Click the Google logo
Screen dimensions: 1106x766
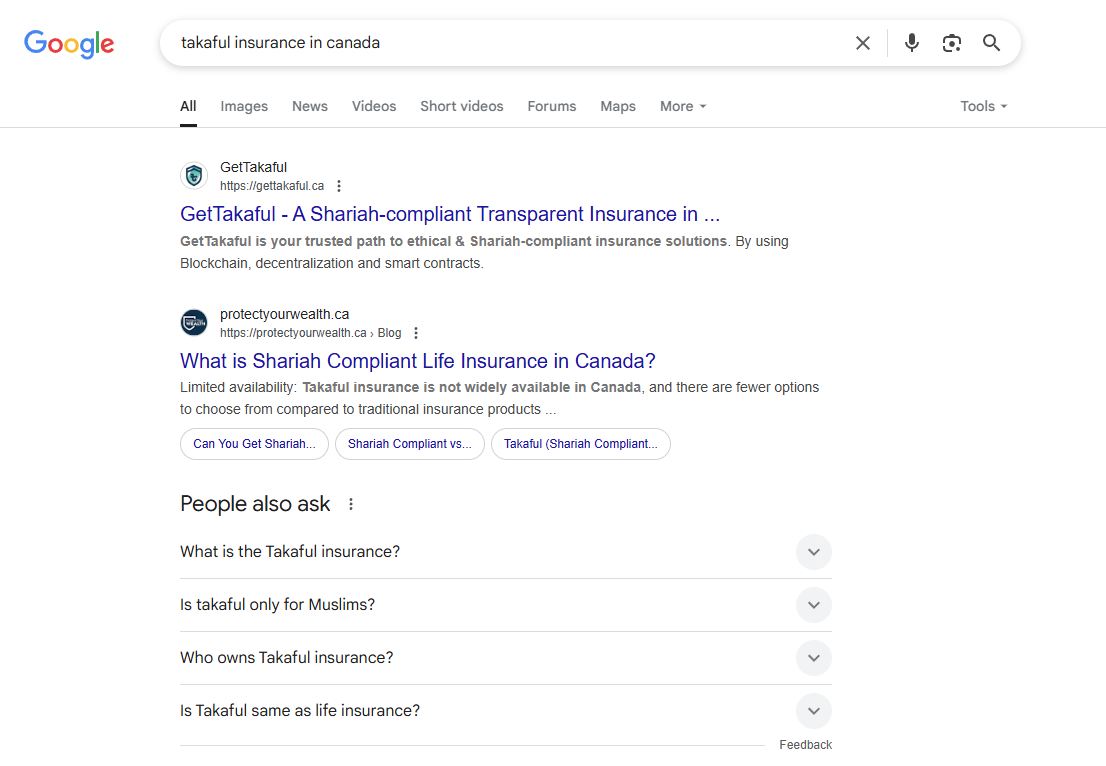point(69,44)
